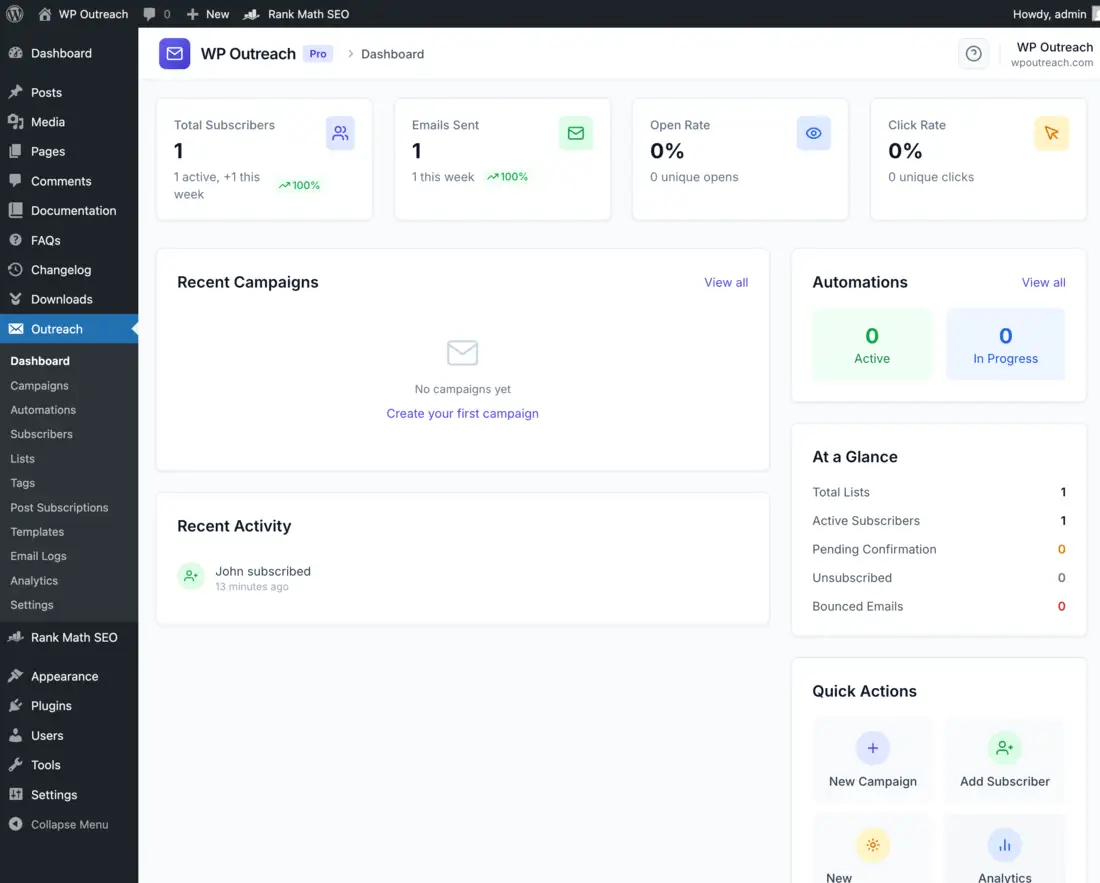This screenshot has height=883, width=1100.
Task: Navigate to the Plugins menu item
Action: click(48, 706)
